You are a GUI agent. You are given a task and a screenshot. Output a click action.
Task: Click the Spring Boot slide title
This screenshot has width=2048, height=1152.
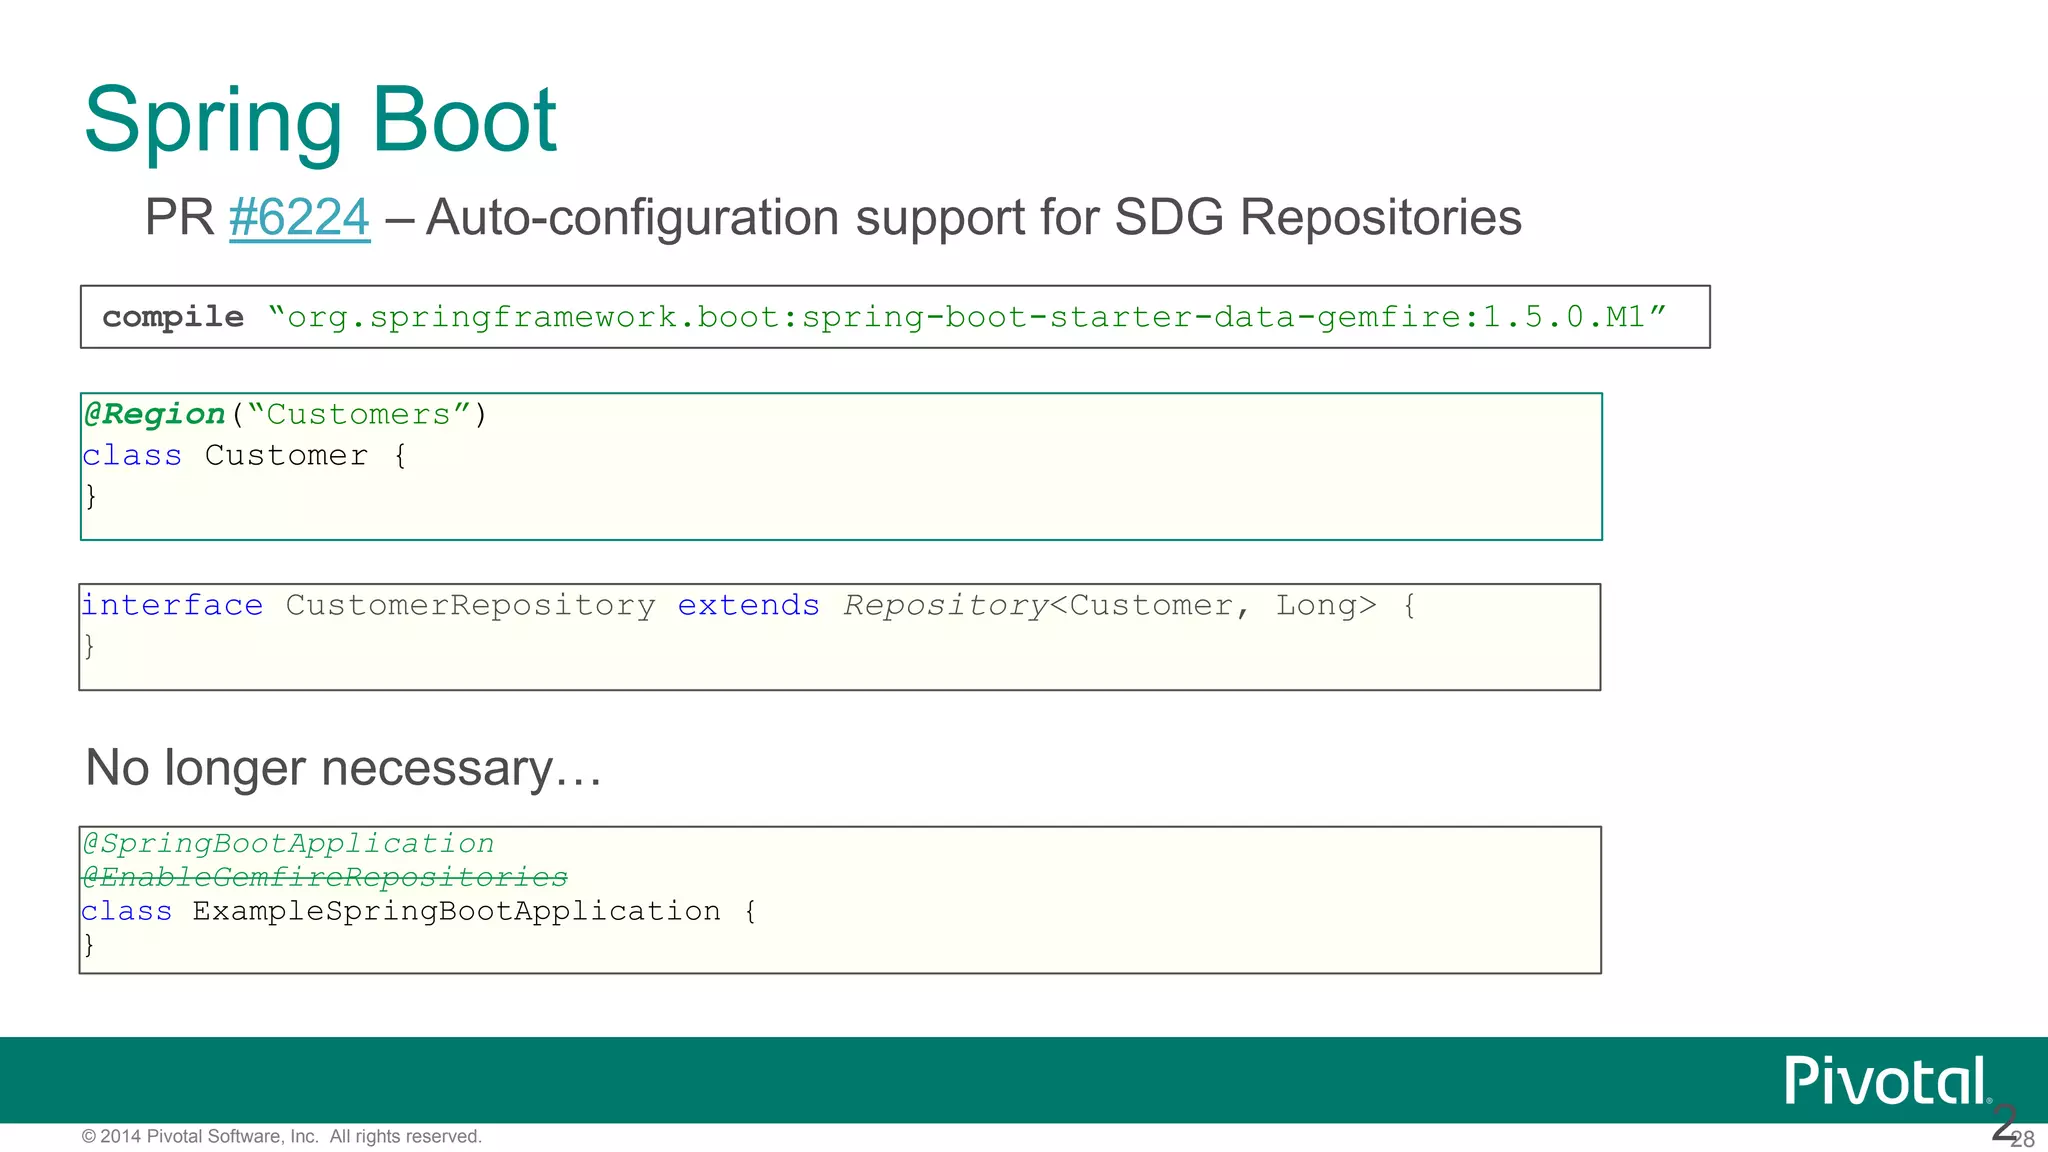(x=320, y=121)
